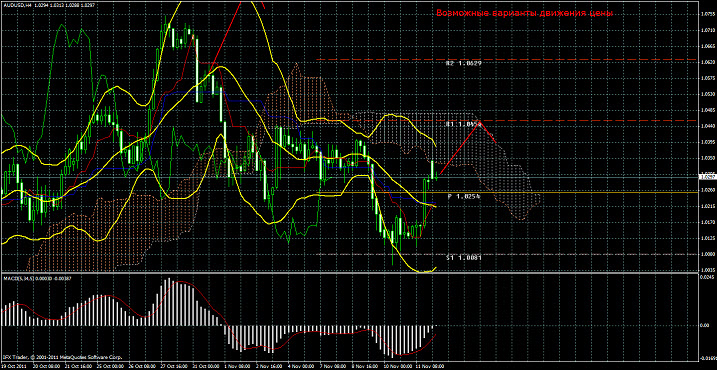
Task: Select the 27 Oct 16:00 date on time axis
Action: [174, 367]
